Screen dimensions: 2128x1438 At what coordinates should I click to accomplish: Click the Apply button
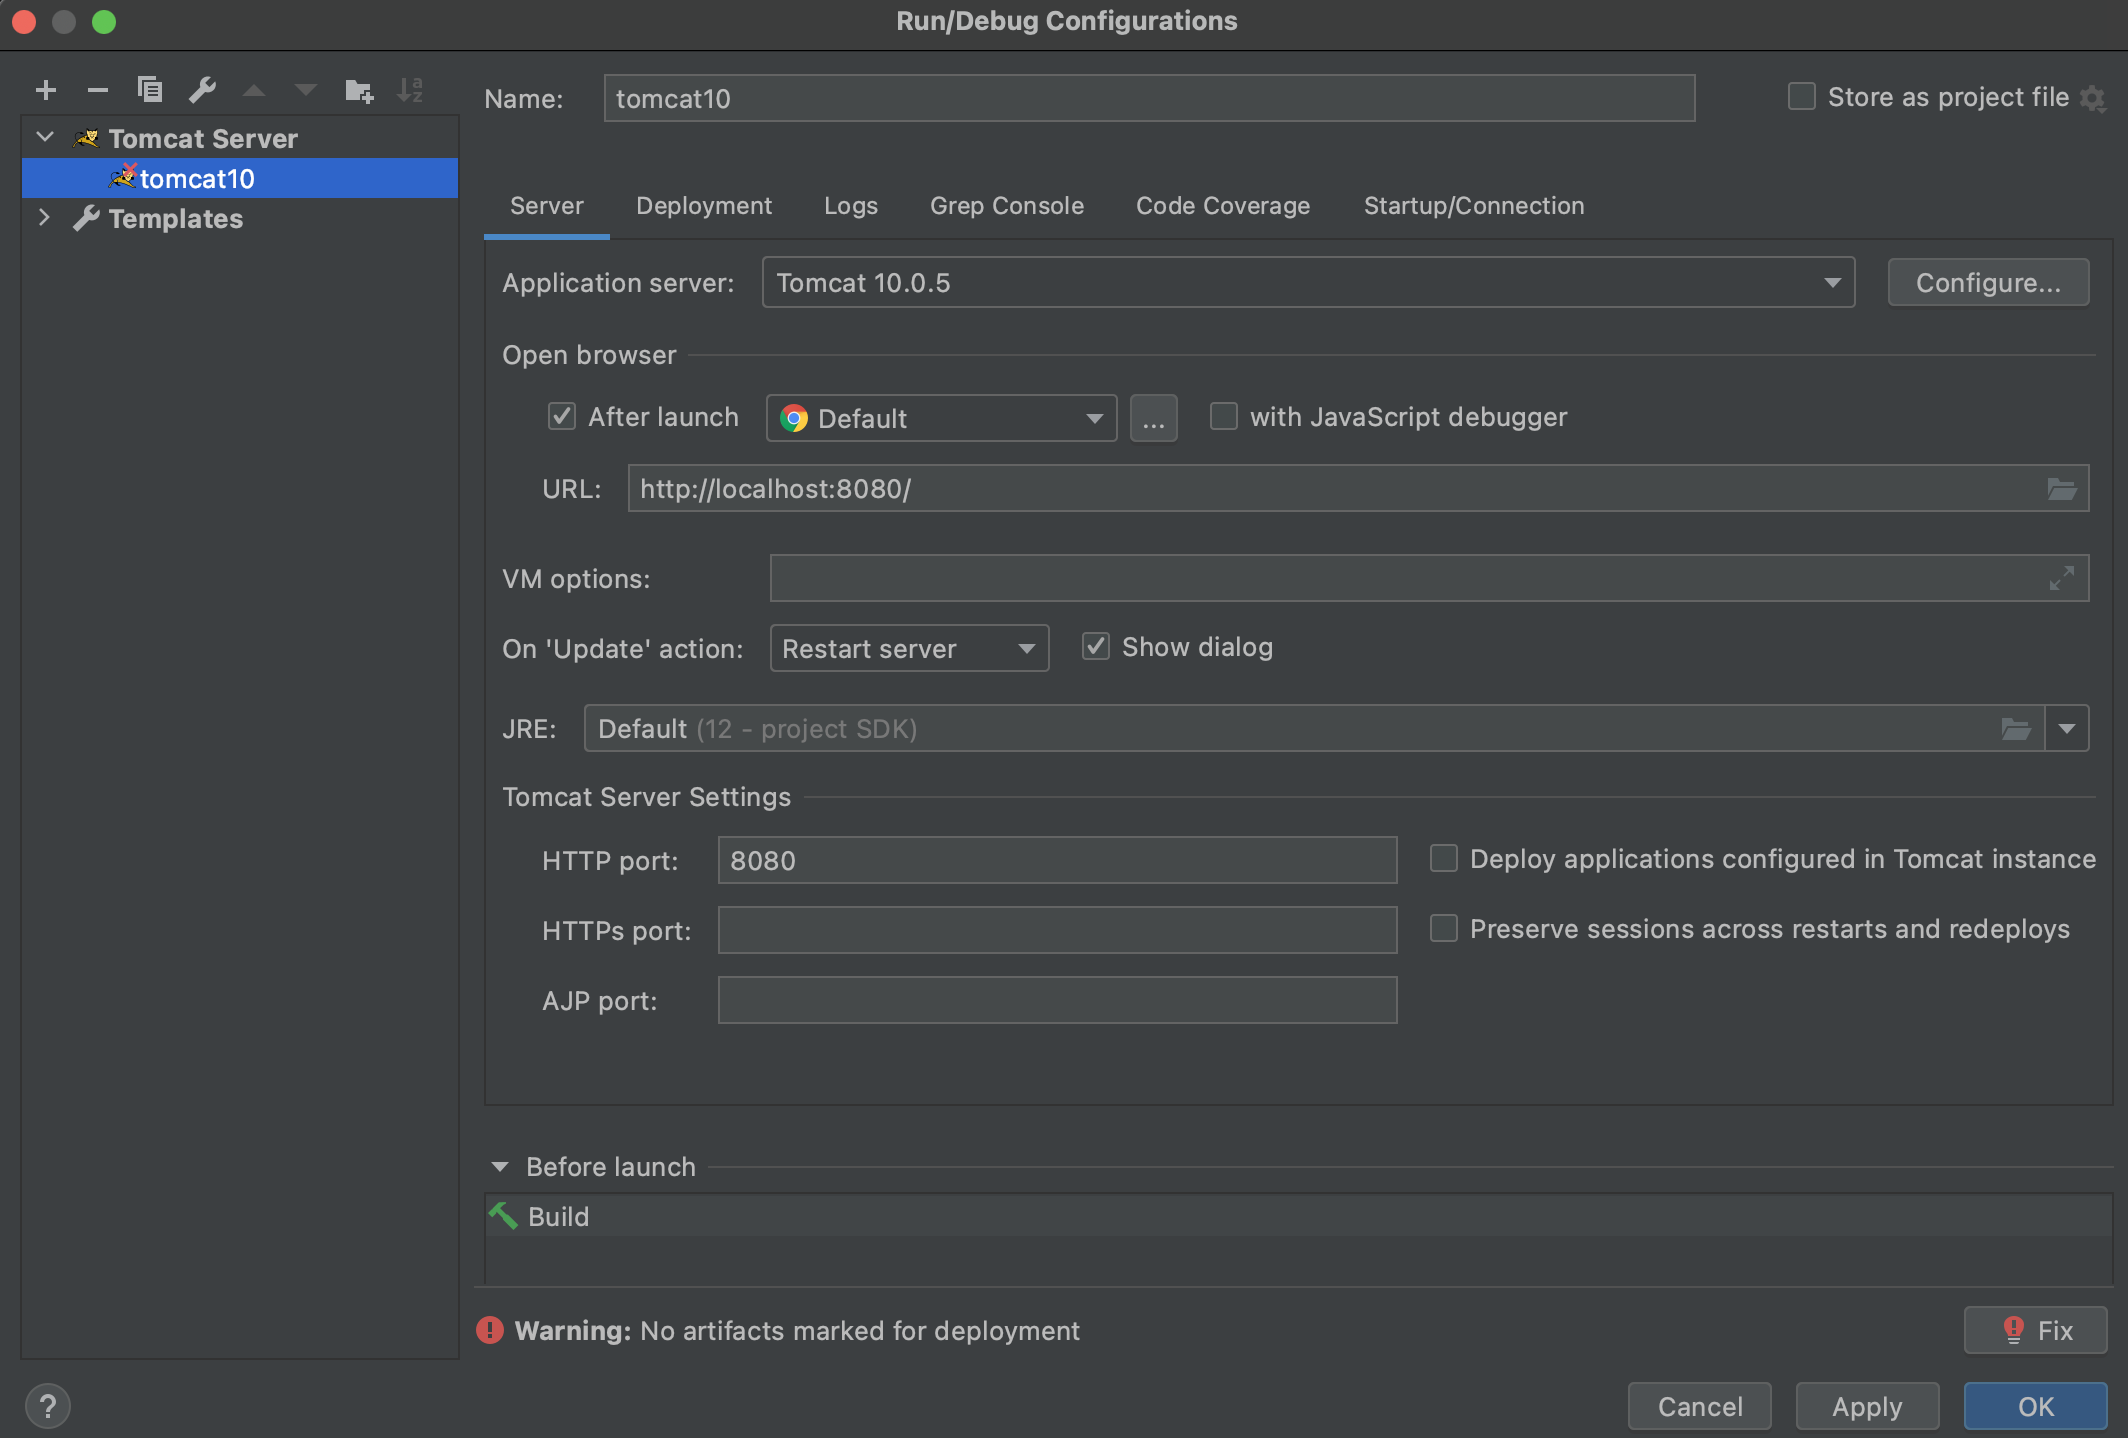[x=1867, y=1406]
